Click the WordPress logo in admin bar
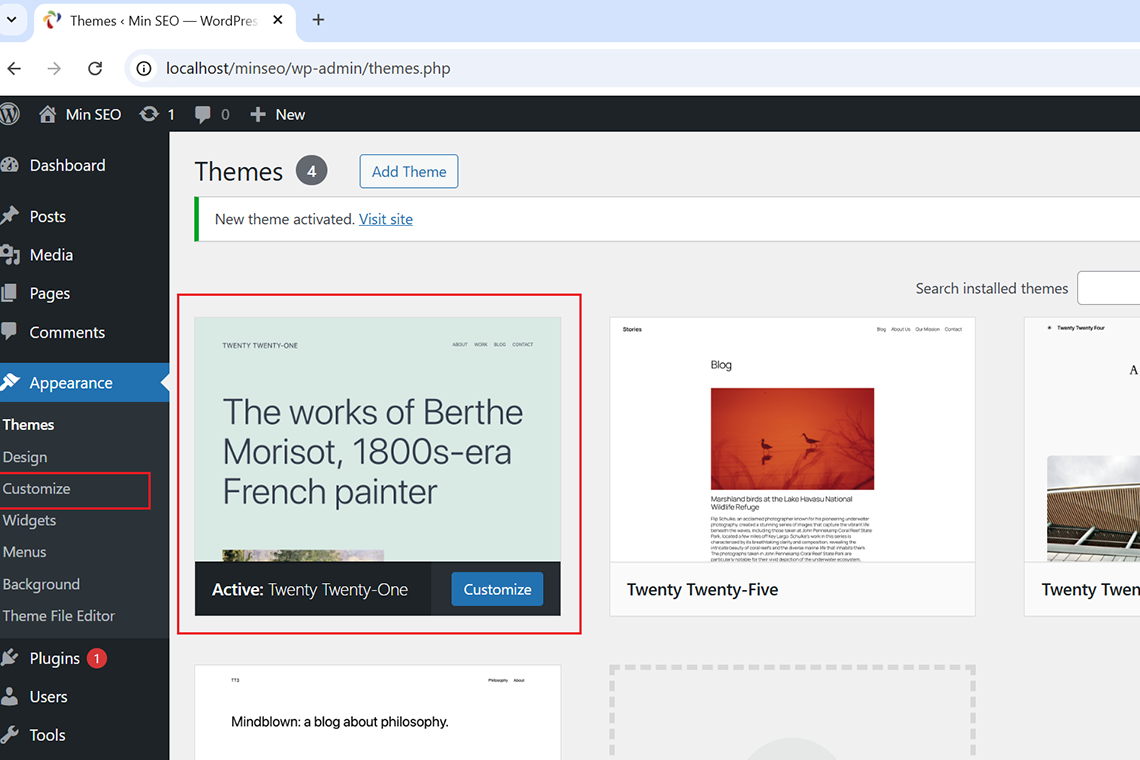Screen dimensions: 1140x760 pos(10,114)
